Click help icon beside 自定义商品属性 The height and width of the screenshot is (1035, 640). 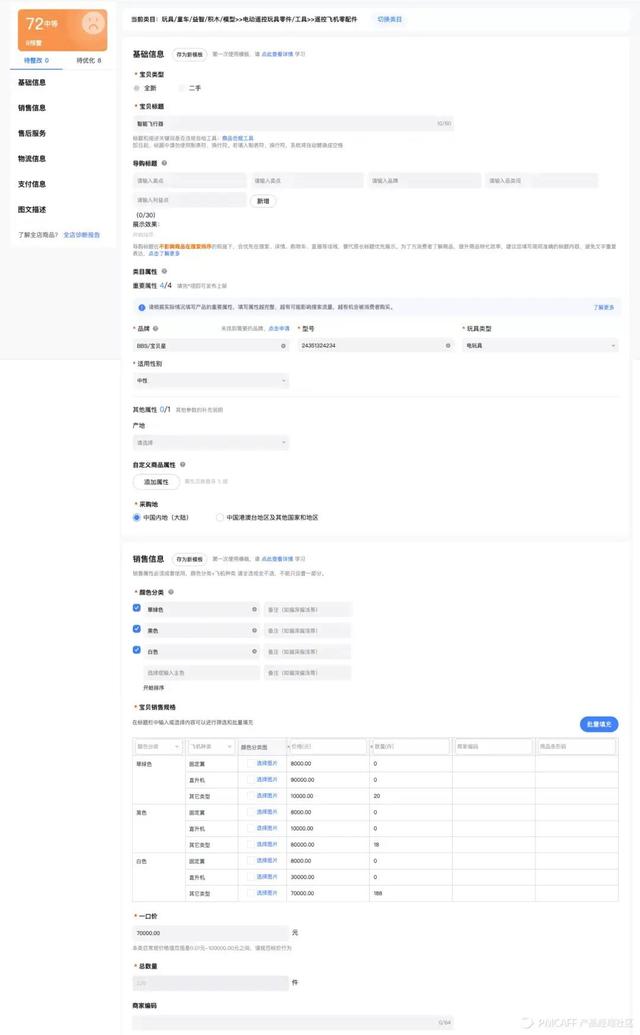pyautogui.click(x=183, y=465)
